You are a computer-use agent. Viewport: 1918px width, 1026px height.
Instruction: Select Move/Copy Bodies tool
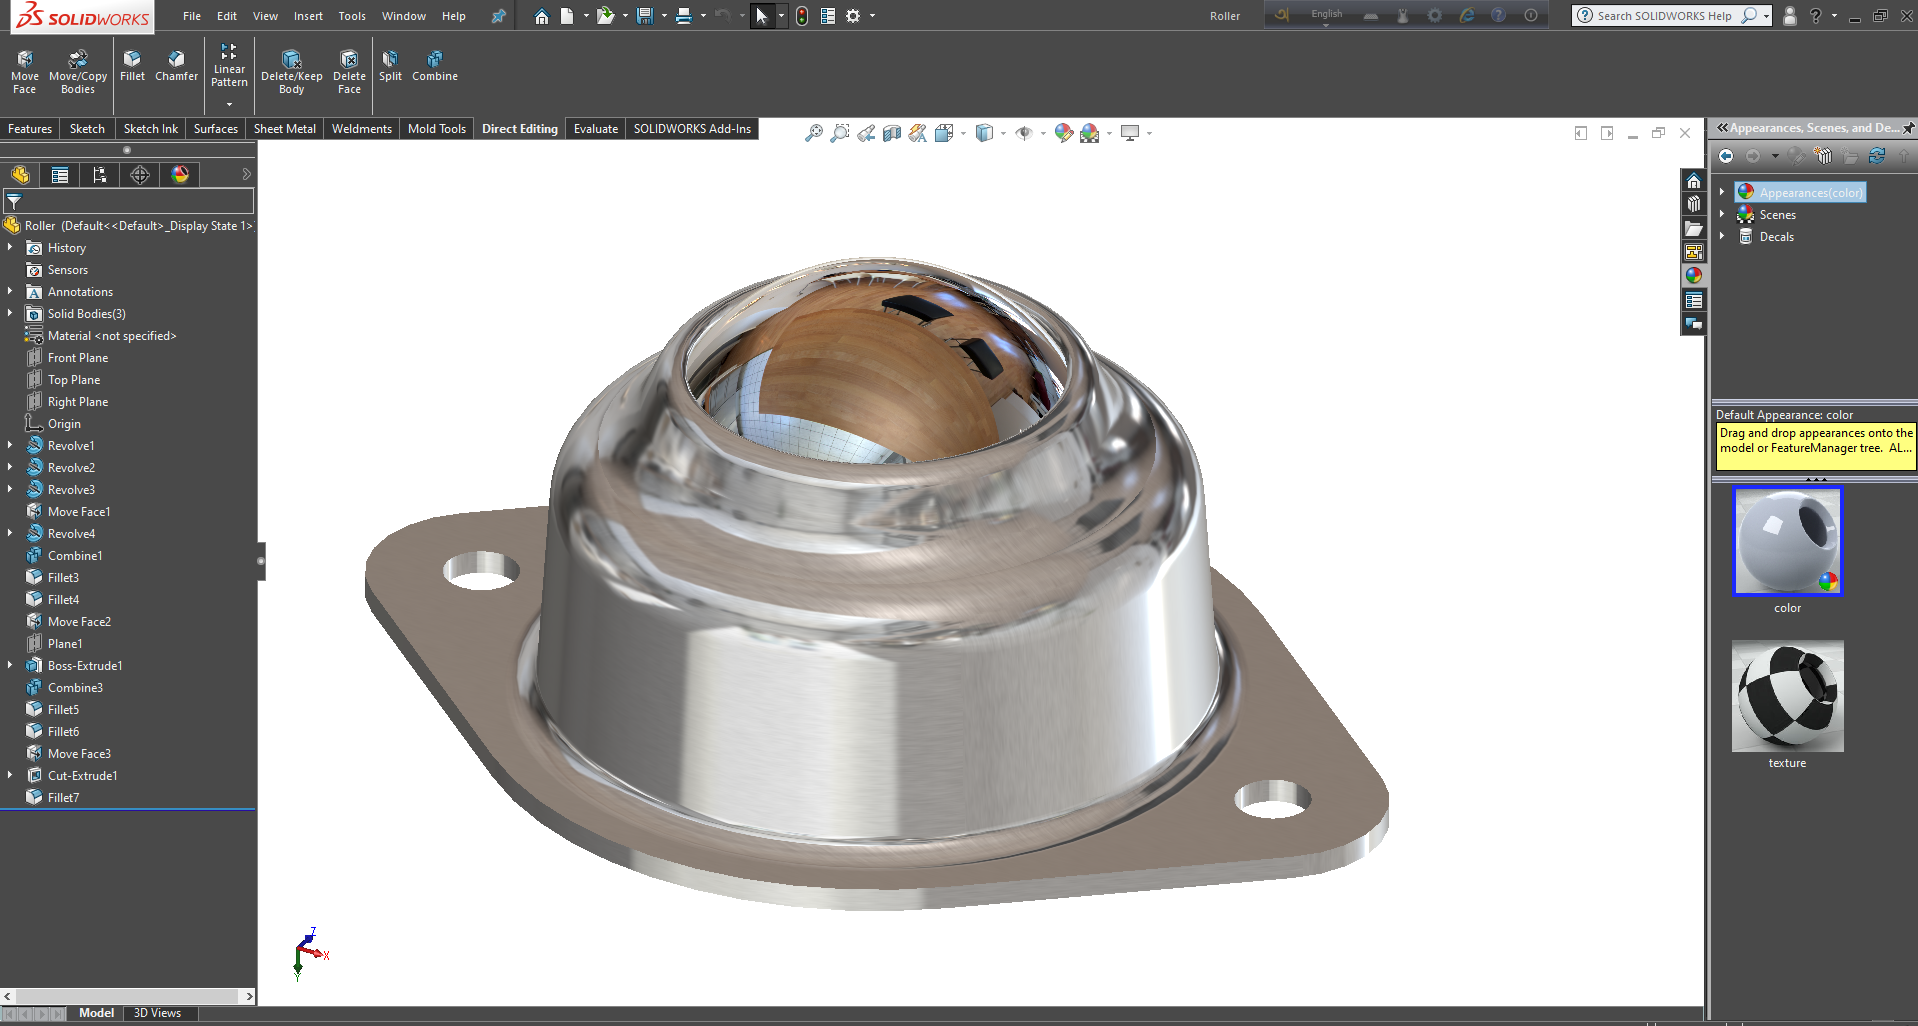click(78, 72)
